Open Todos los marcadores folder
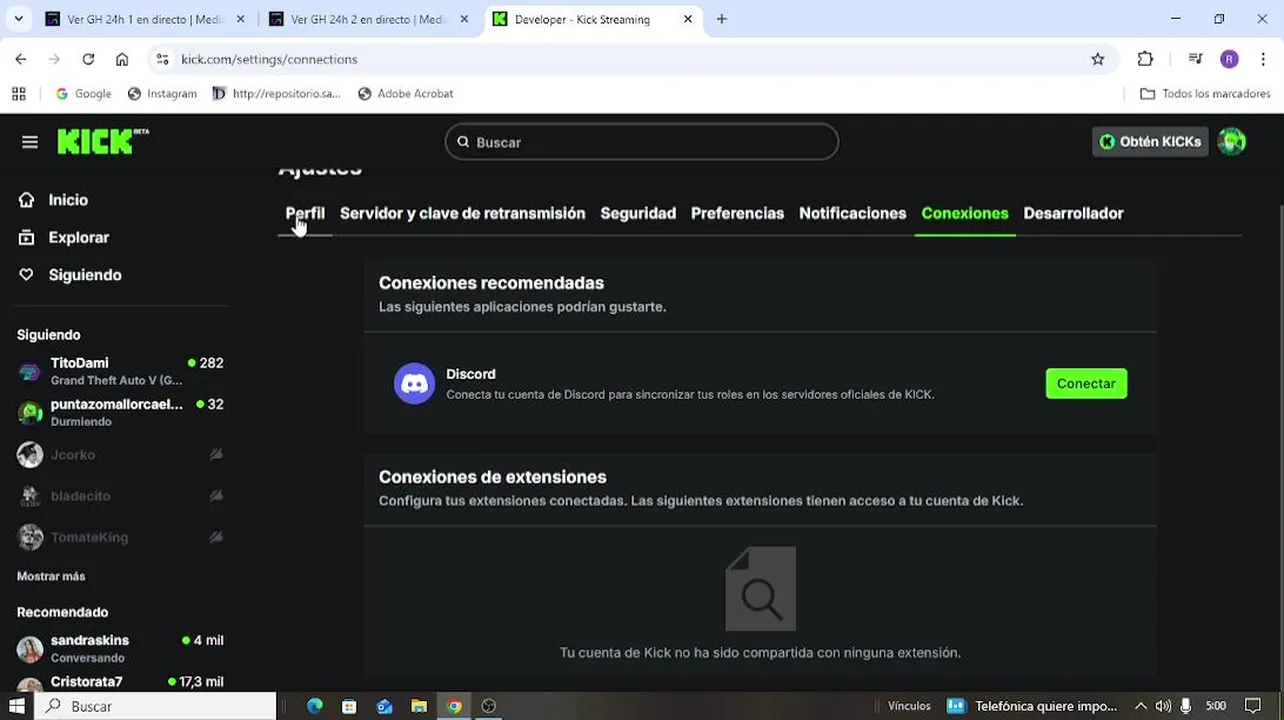Image resolution: width=1284 pixels, height=720 pixels. pyautogui.click(x=1205, y=93)
